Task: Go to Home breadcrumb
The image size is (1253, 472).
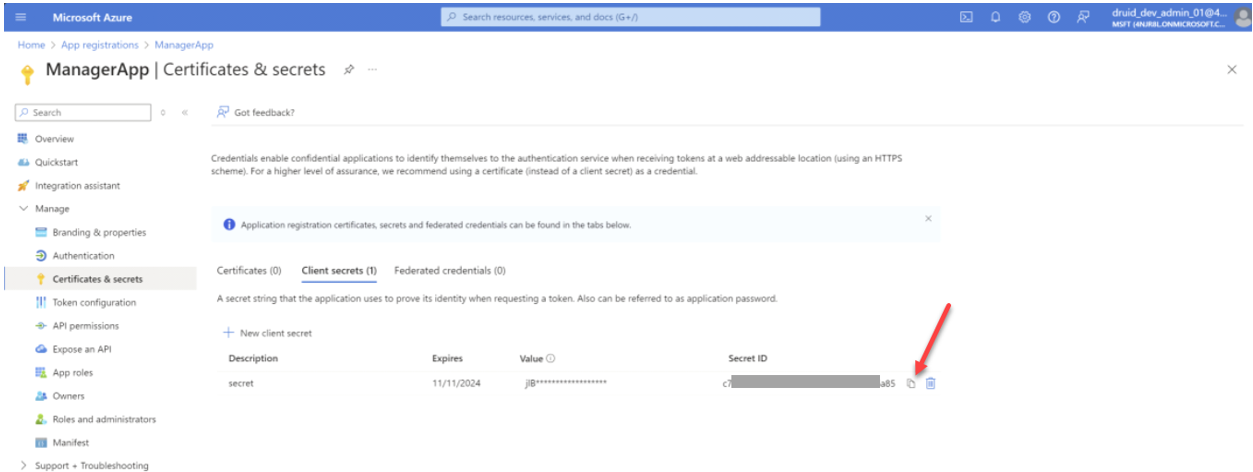Action: 31,45
